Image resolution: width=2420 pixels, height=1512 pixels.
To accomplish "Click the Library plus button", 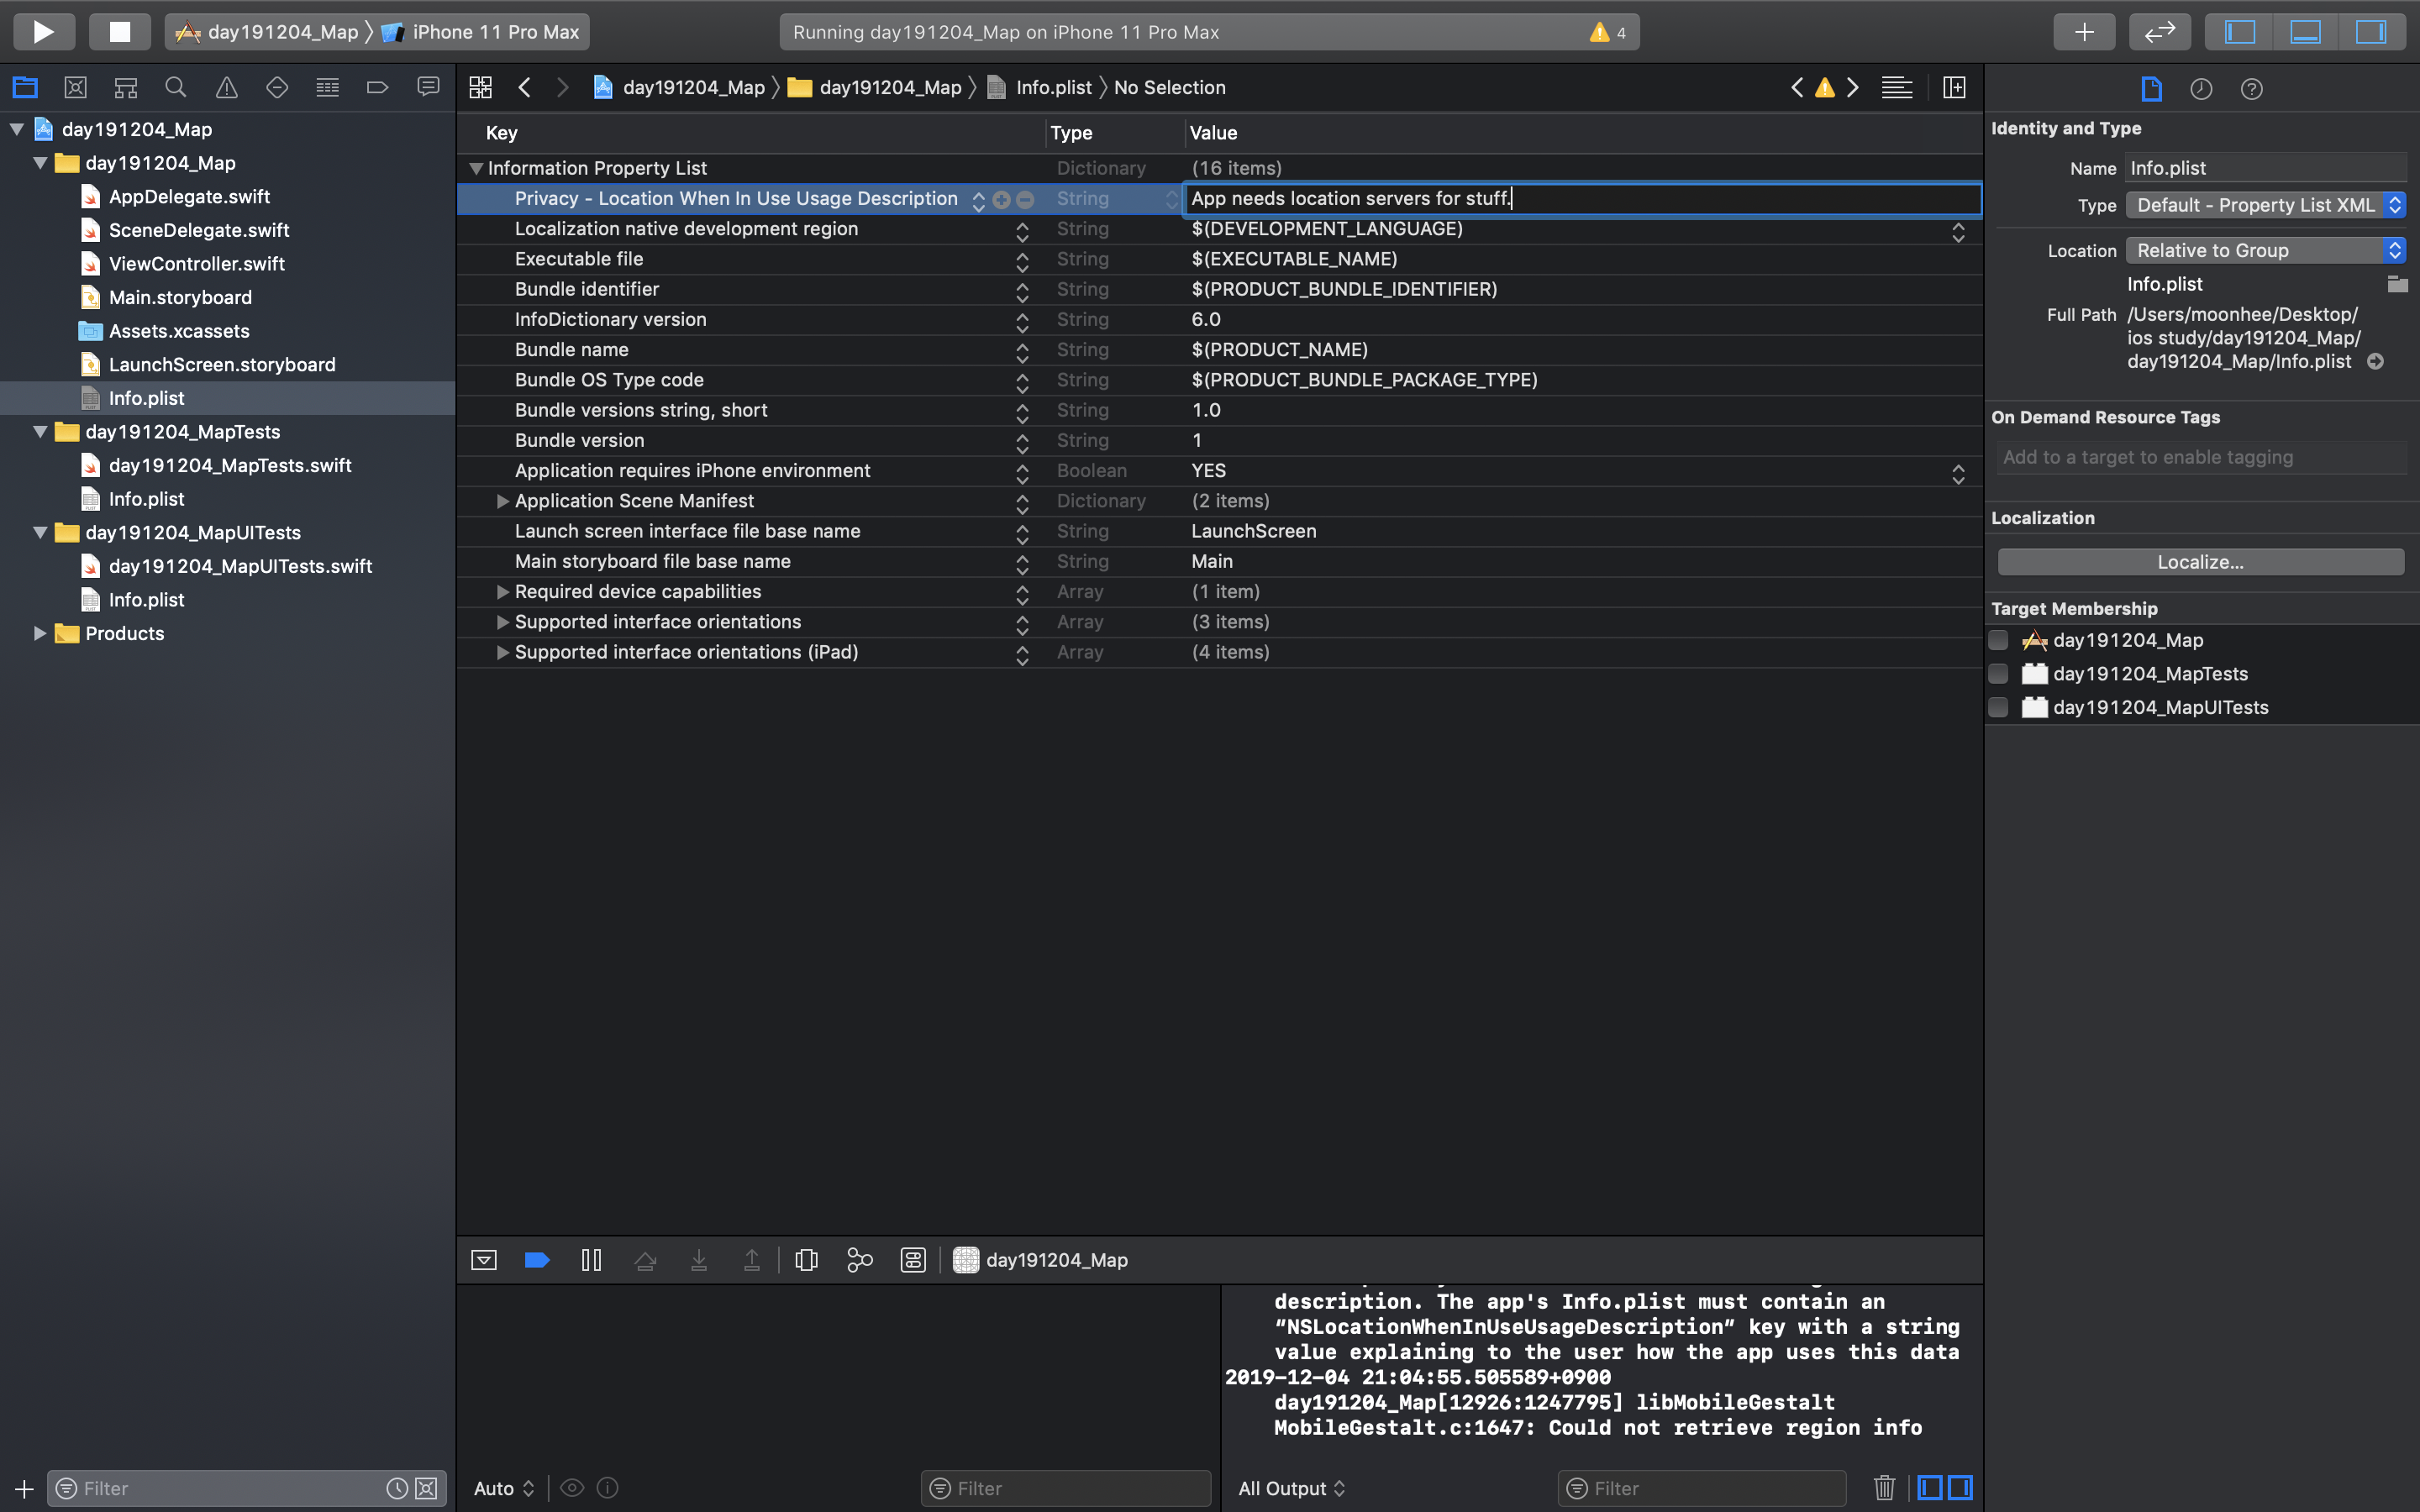I will (x=2084, y=32).
